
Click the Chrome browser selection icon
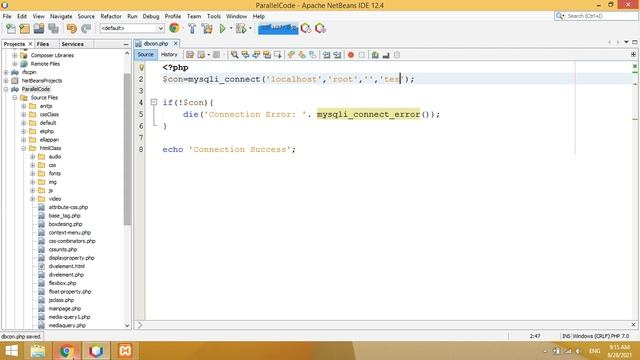click(174, 28)
